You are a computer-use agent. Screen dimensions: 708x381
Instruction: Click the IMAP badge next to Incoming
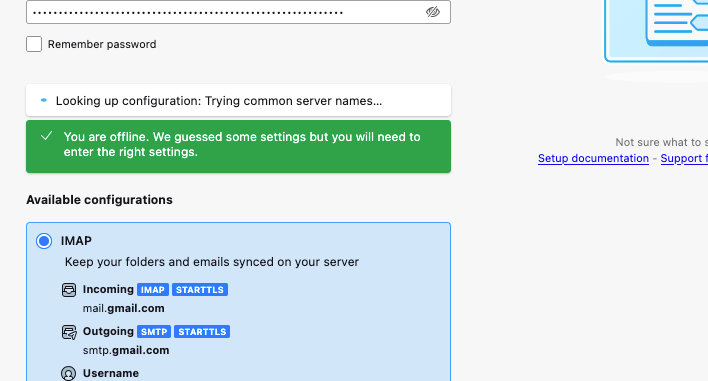tap(153, 290)
